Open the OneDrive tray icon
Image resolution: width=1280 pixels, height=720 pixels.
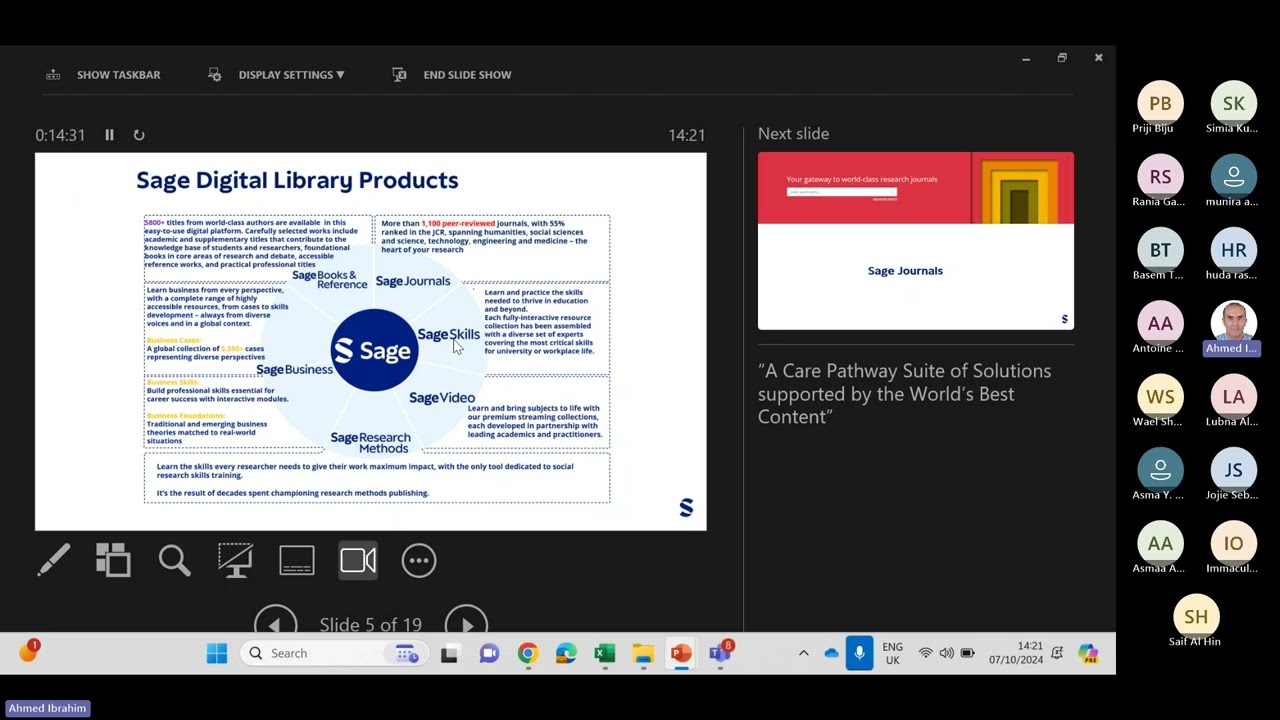click(831, 653)
